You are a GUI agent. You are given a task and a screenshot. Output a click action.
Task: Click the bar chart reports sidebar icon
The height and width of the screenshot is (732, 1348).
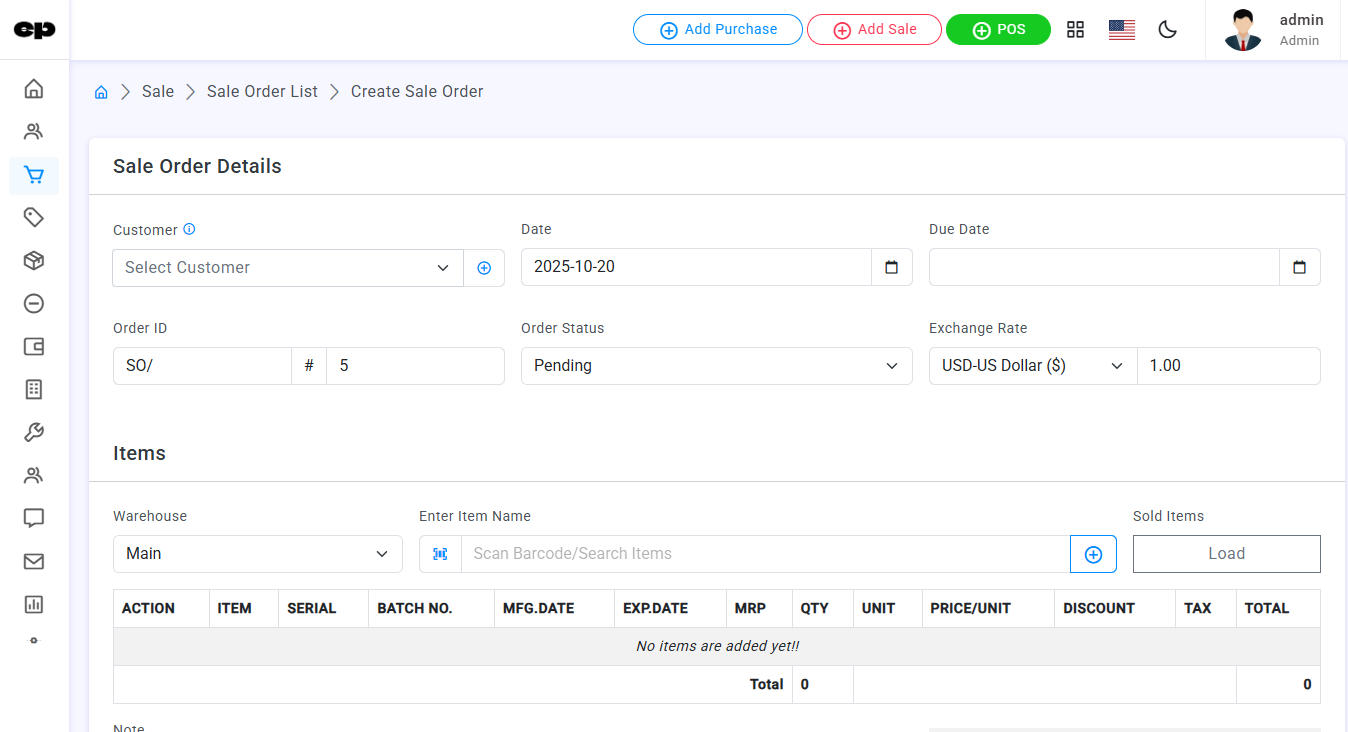(34, 604)
